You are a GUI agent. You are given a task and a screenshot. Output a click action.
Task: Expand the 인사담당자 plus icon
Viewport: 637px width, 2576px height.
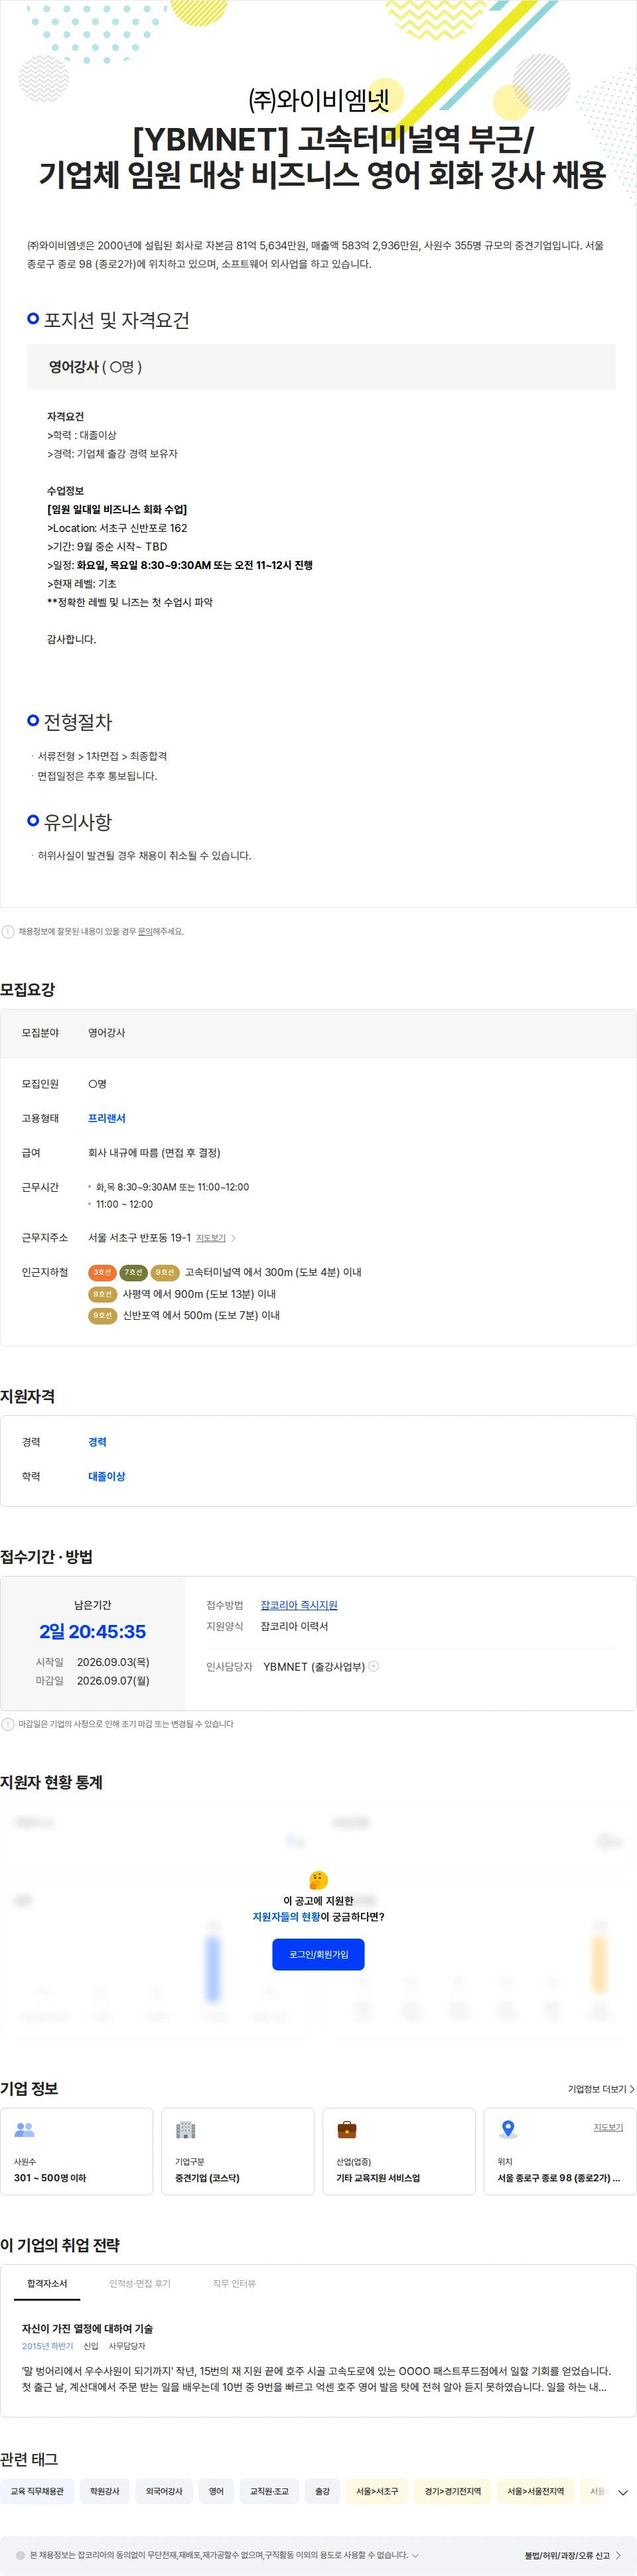click(x=374, y=1666)
